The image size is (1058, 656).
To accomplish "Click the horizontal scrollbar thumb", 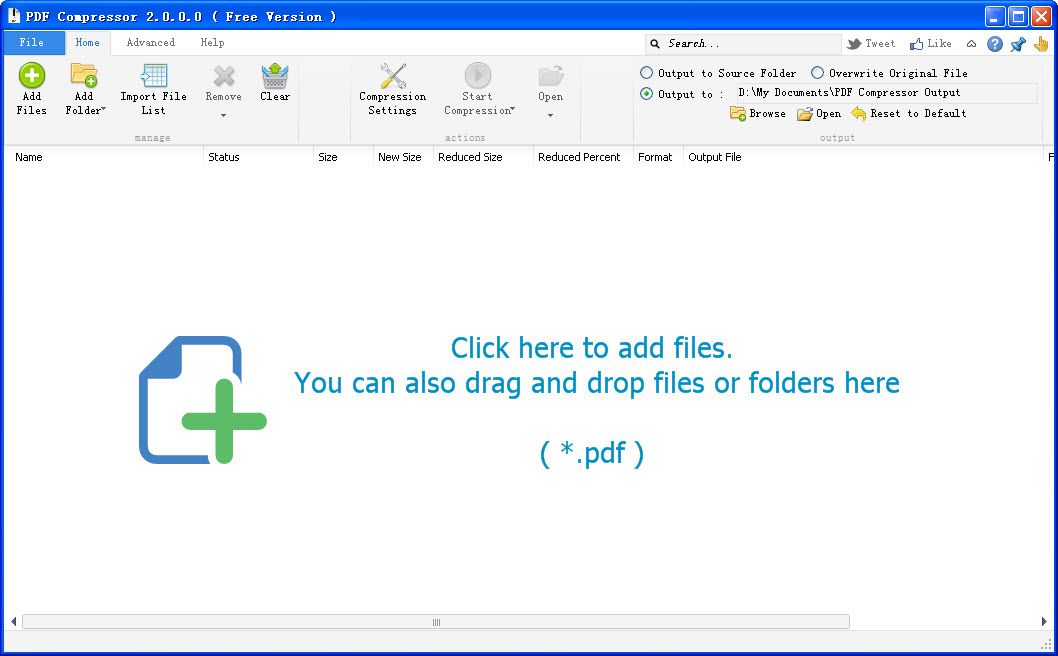I will pyautogui.click(x=436, y=622).
